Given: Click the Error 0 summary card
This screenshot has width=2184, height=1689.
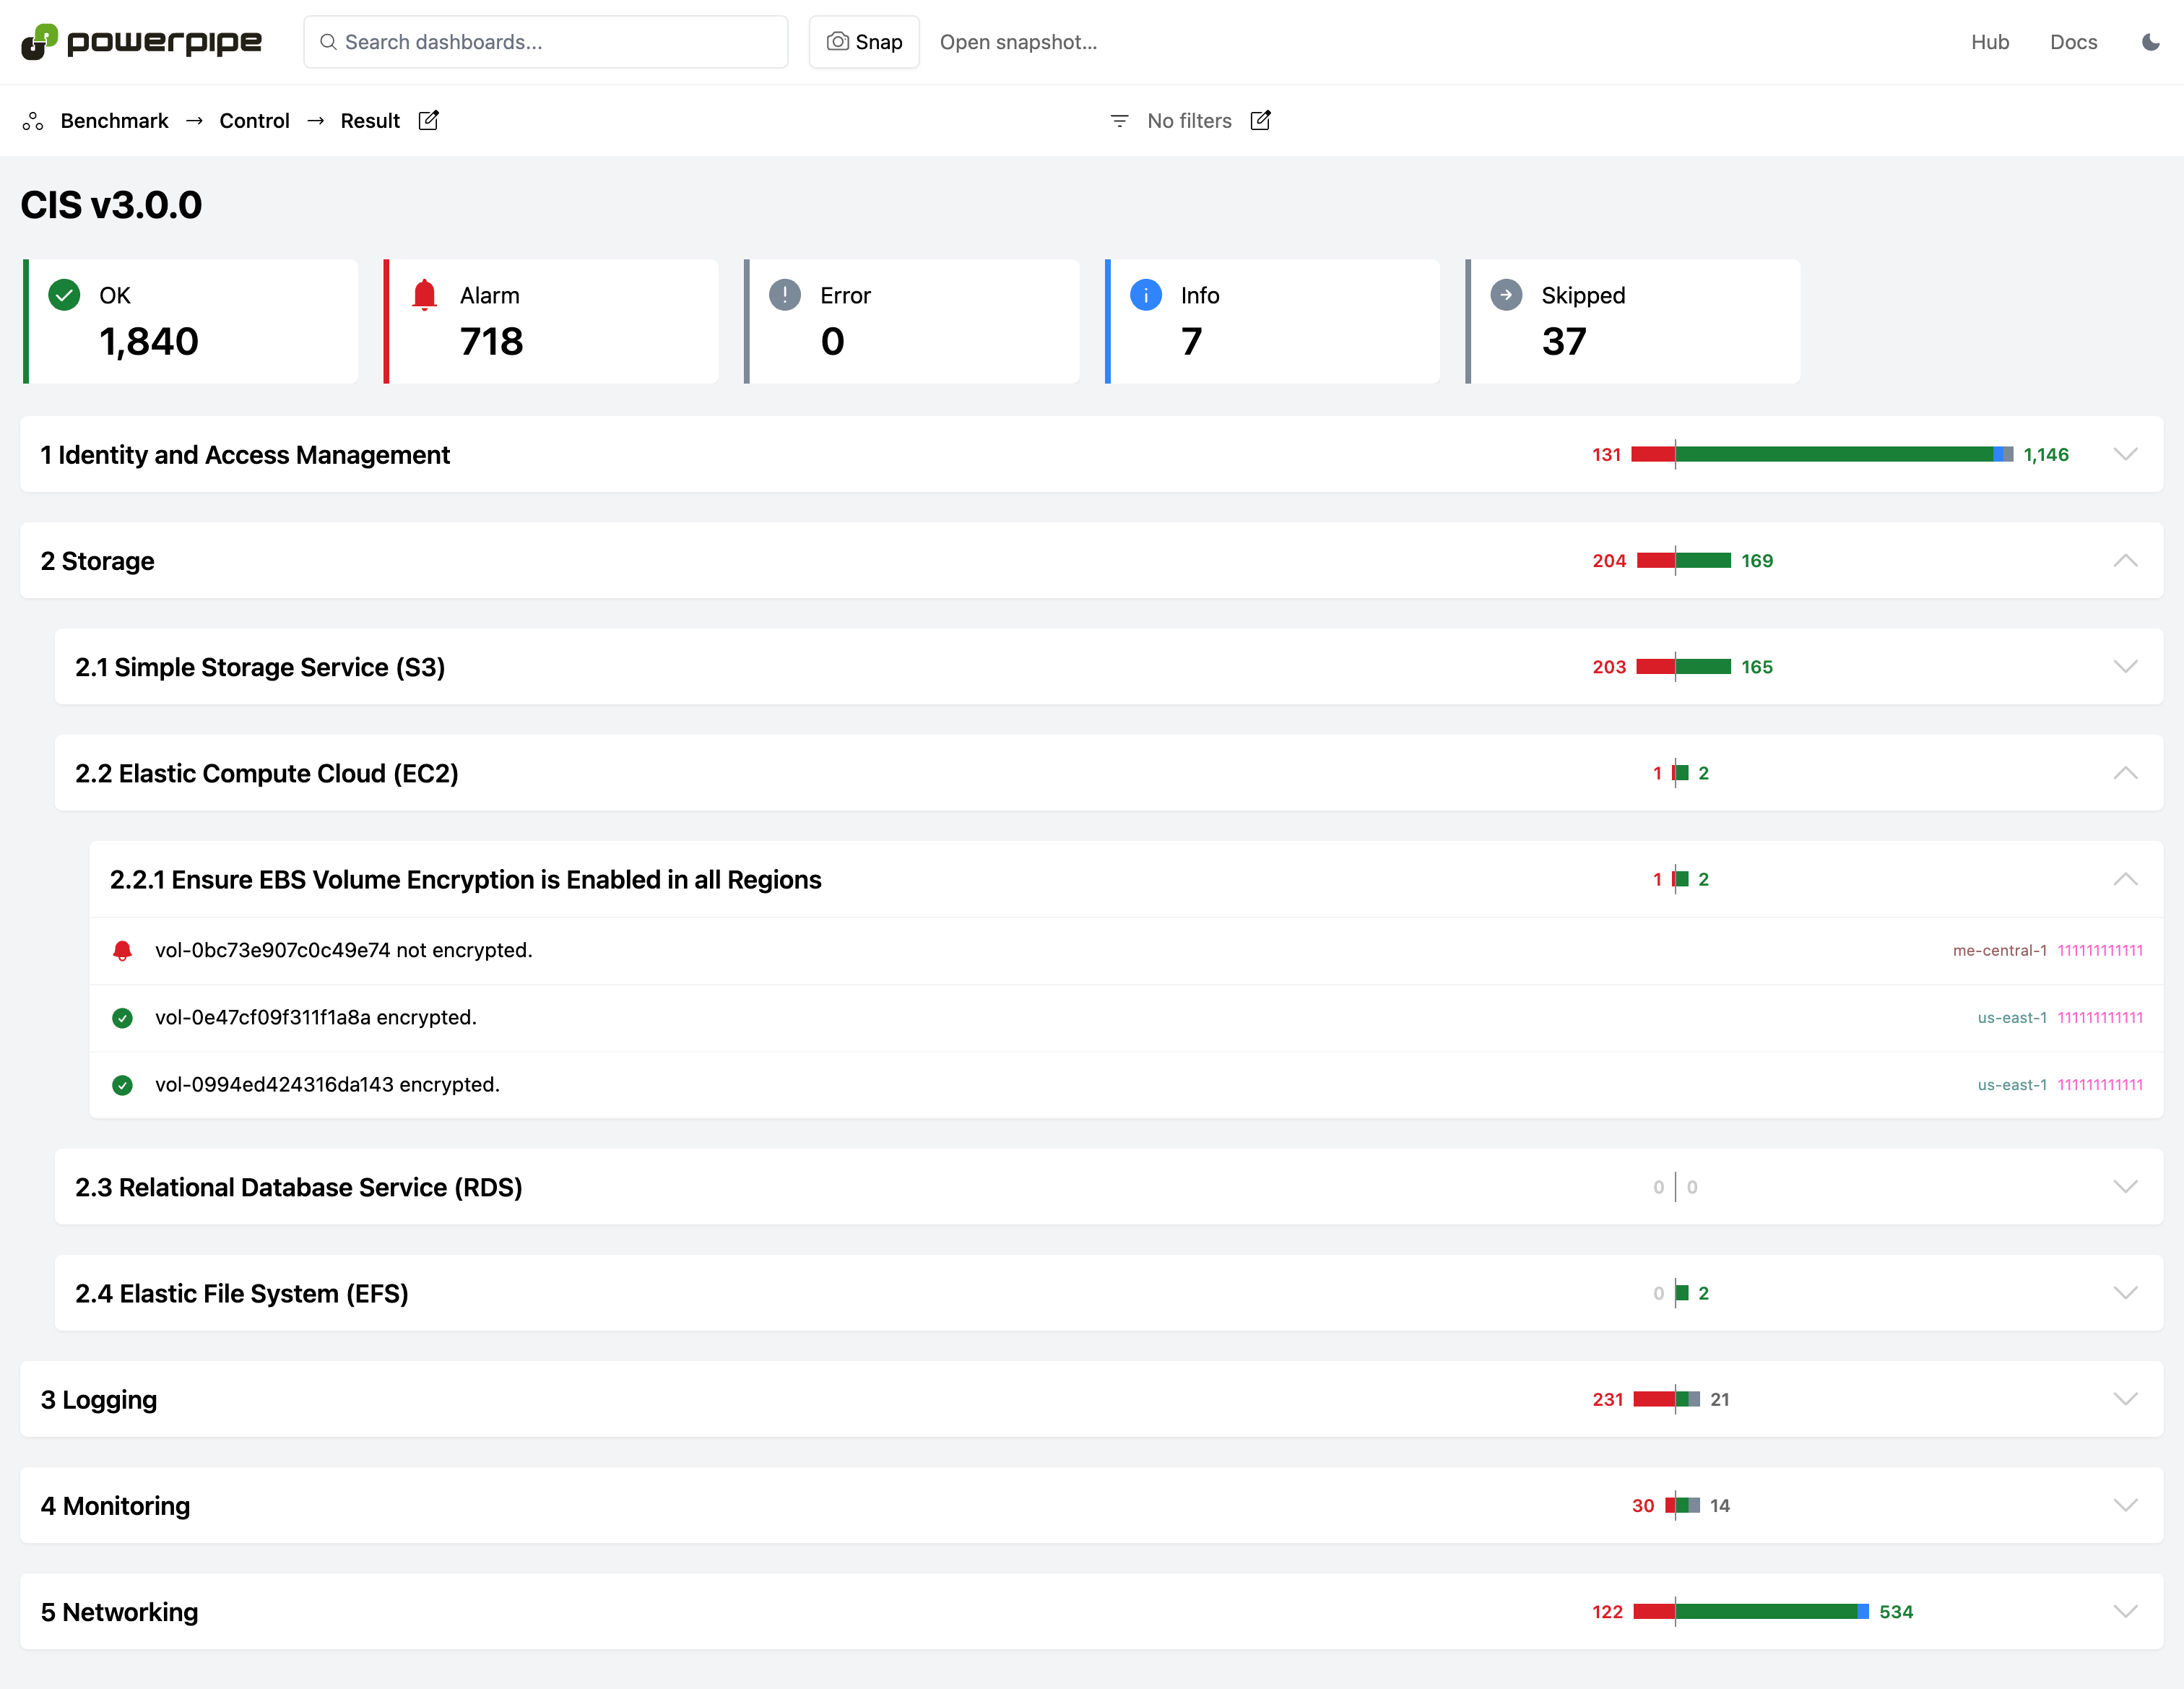Looking at the screenshot, I should click(x=912, y=321).
